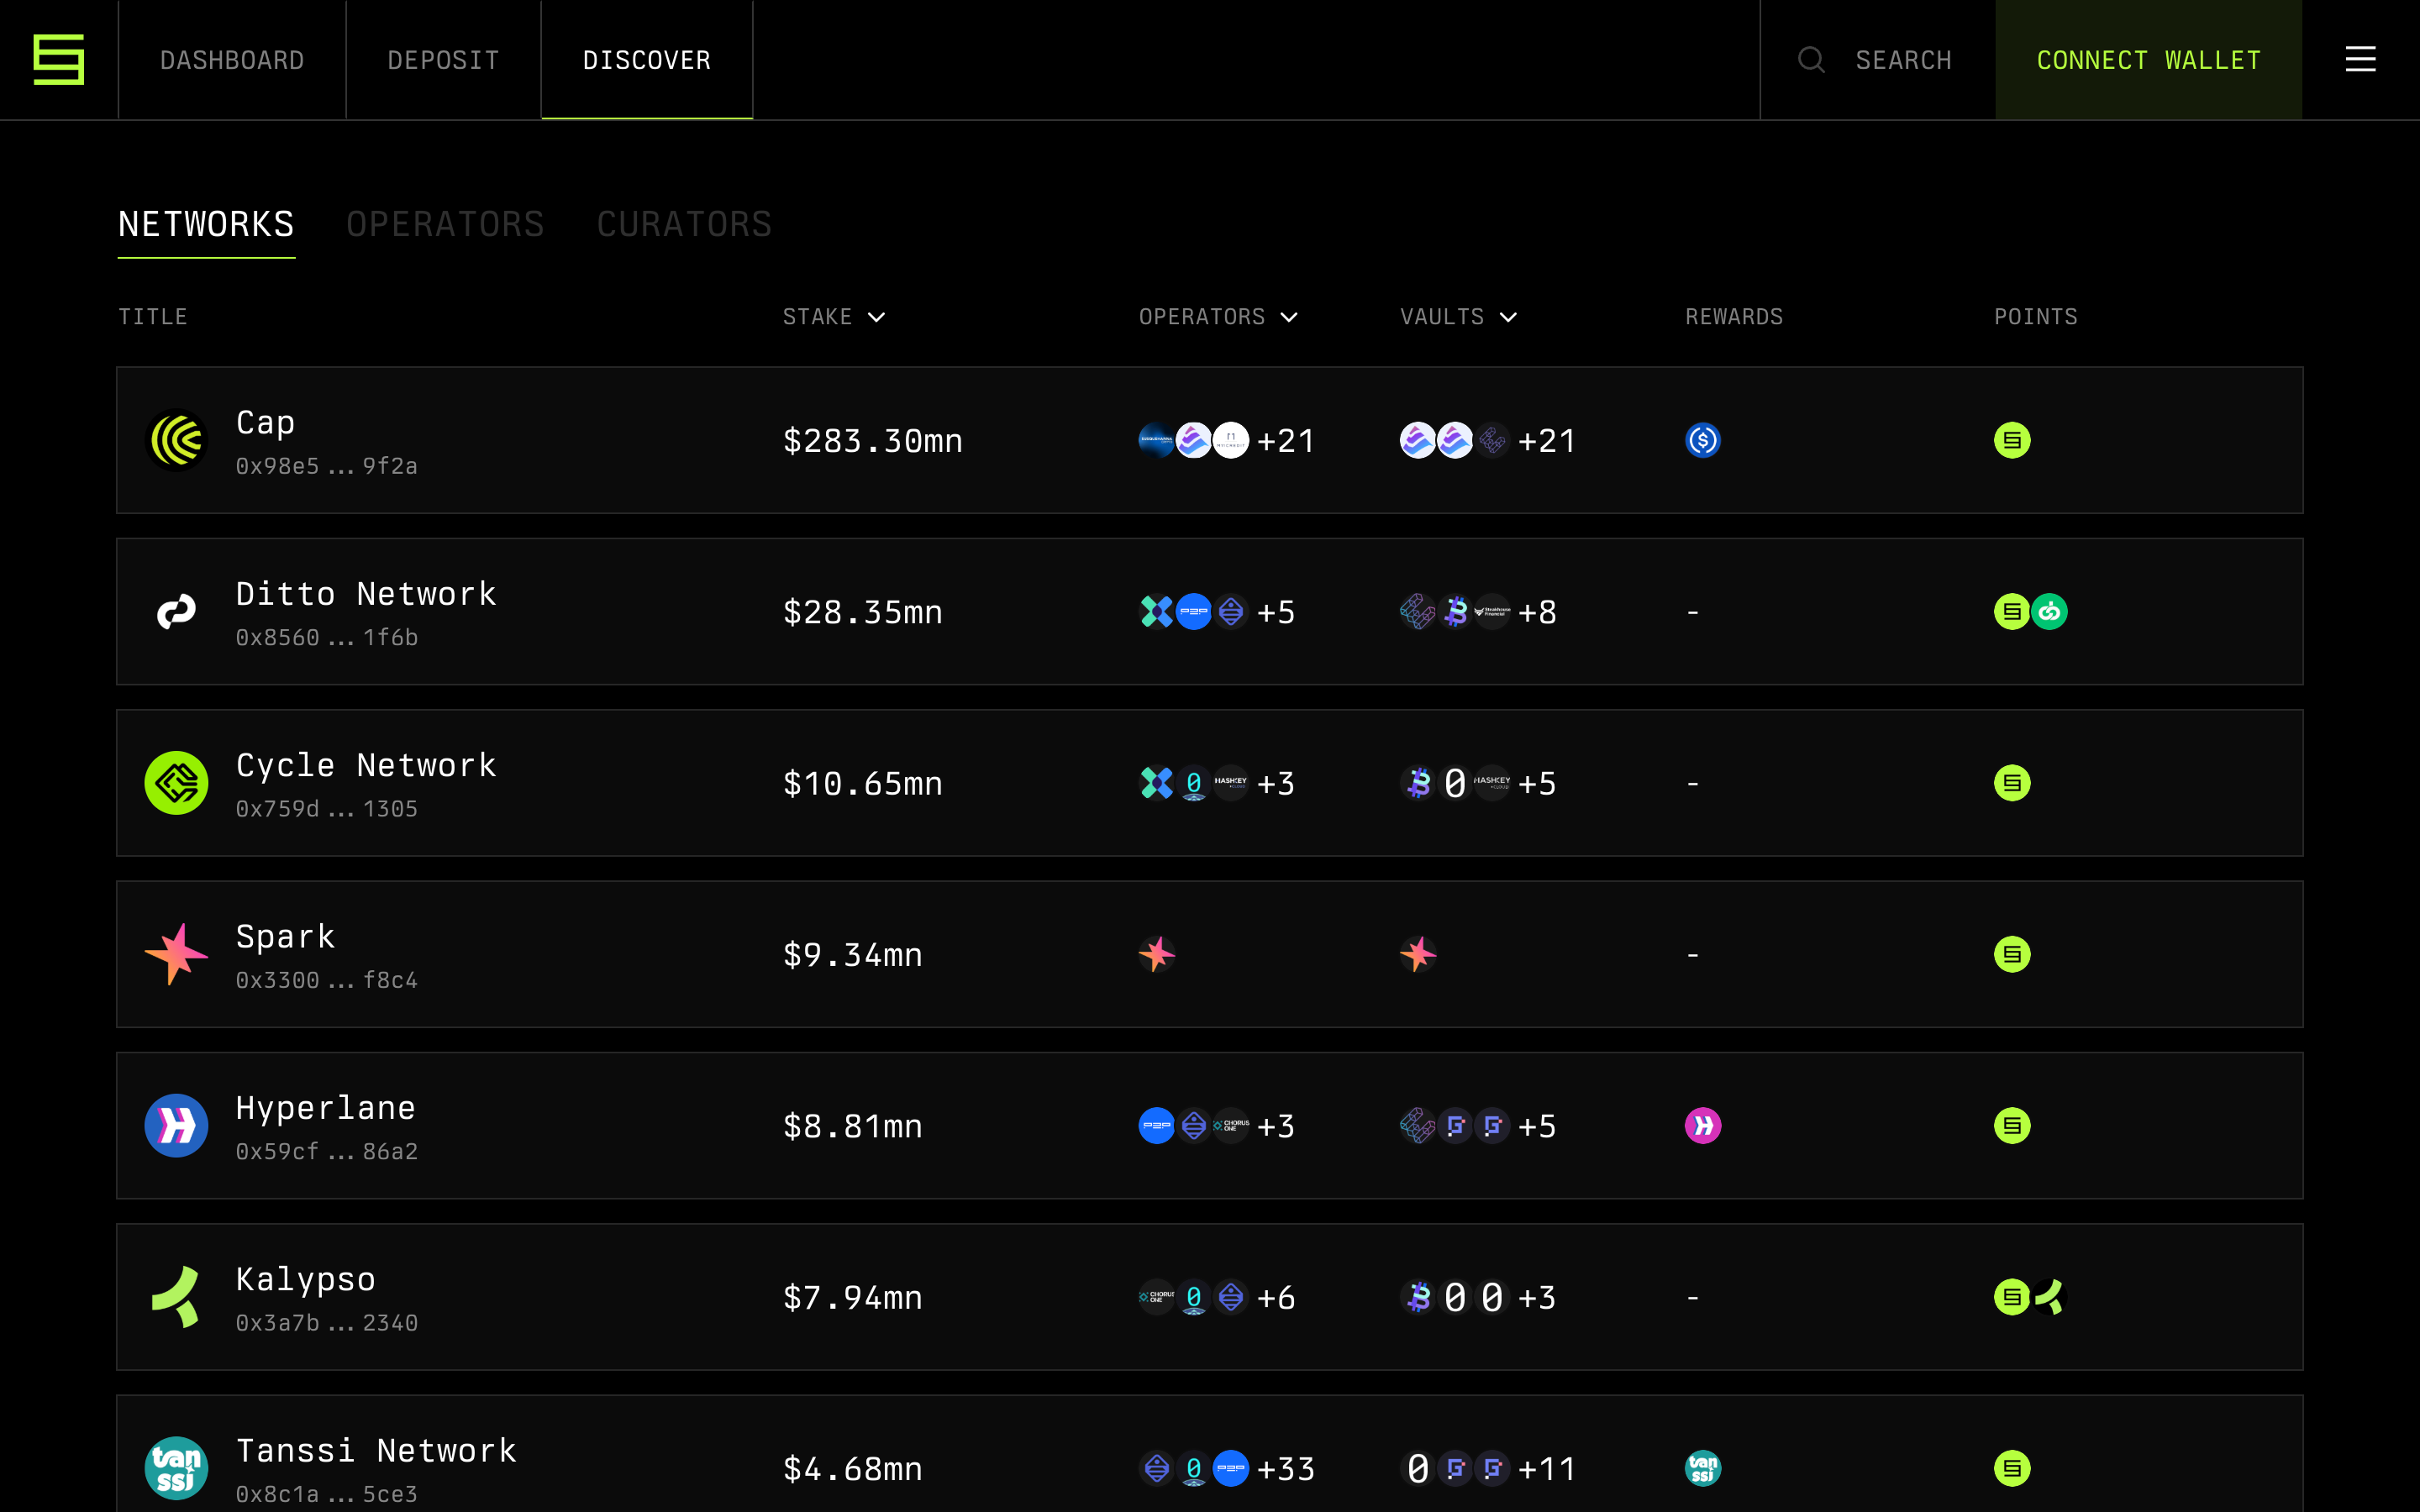Image resolution: width=2420 pixels, height=1512 pixels.
Task: Click P2P operator icon in Ditto row
Action: point(1194,611)
